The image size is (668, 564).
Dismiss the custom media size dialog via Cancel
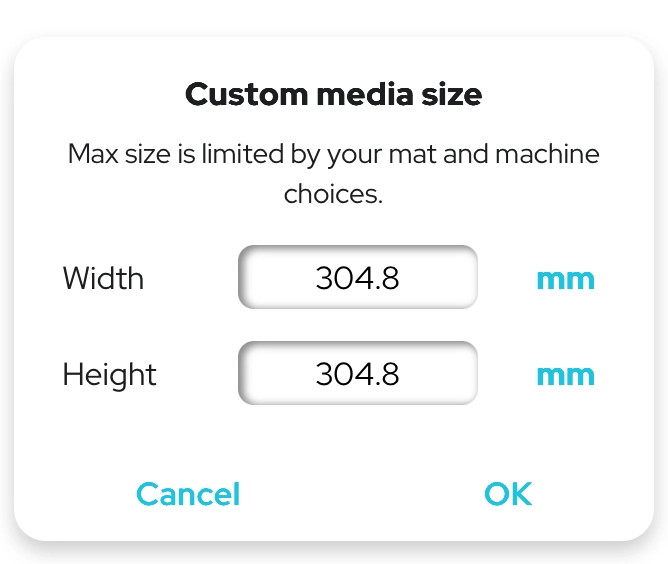click(188, 493)
